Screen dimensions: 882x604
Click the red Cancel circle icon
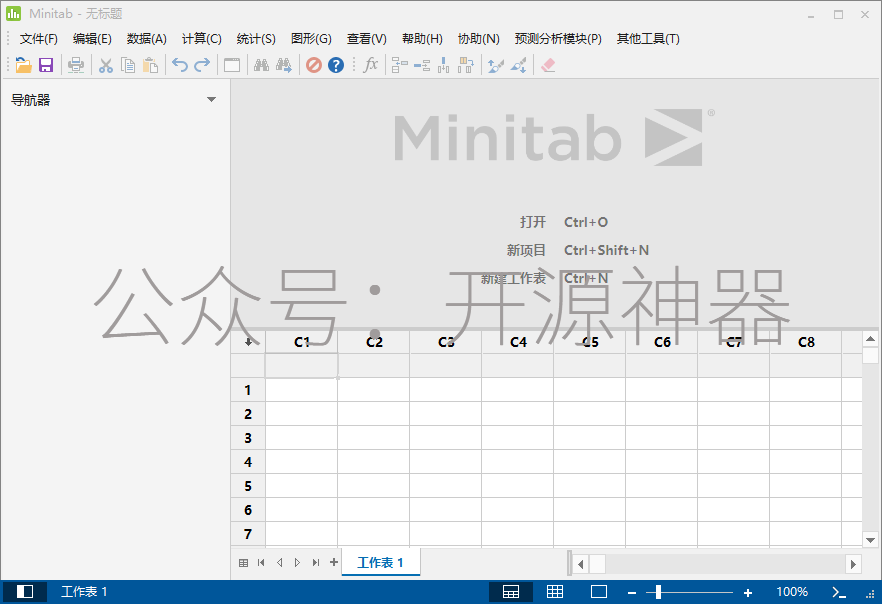(x=314, y=65)
